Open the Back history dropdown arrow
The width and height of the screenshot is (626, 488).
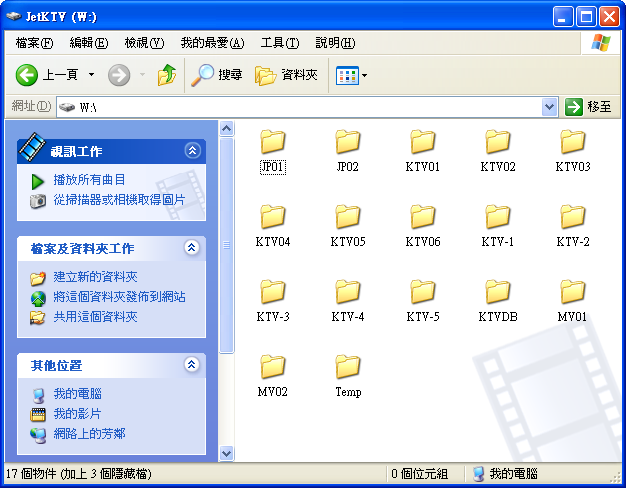click(91, 75)
